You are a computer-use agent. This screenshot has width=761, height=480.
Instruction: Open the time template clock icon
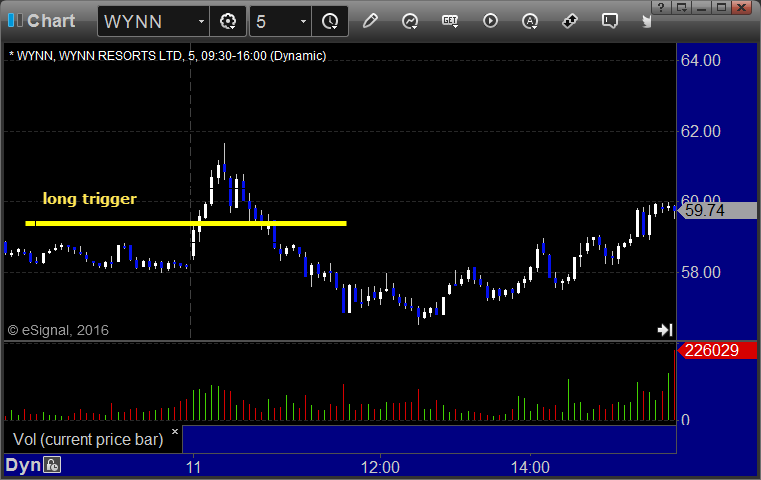(330, 21)
